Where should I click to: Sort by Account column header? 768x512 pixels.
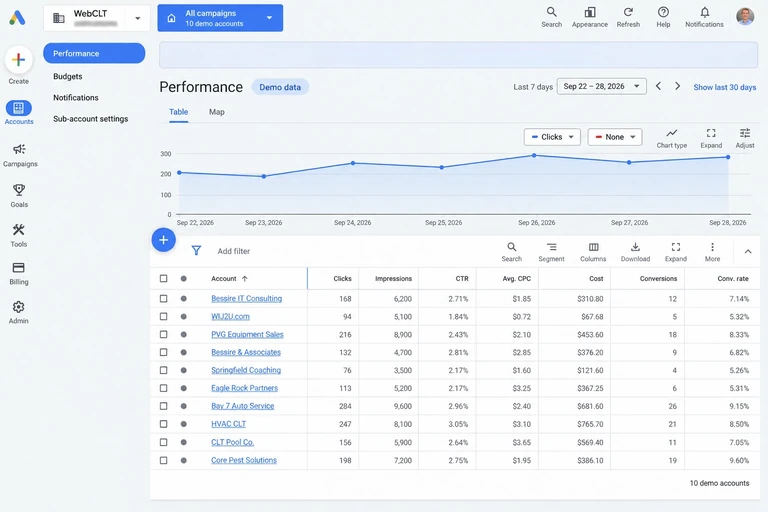click(x=229, y=278)
